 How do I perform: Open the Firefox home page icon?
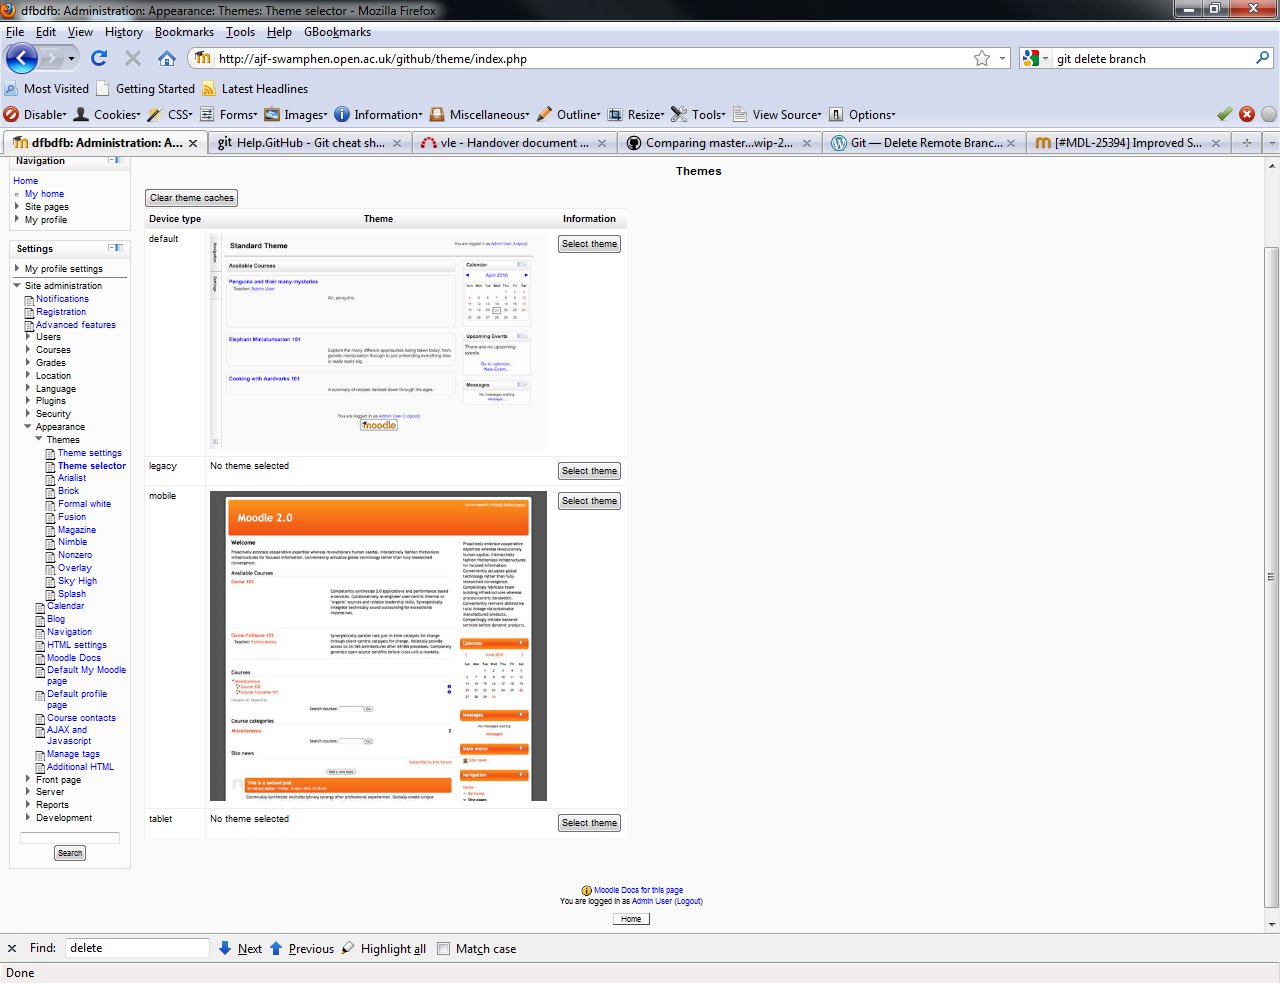click(167, 58)
